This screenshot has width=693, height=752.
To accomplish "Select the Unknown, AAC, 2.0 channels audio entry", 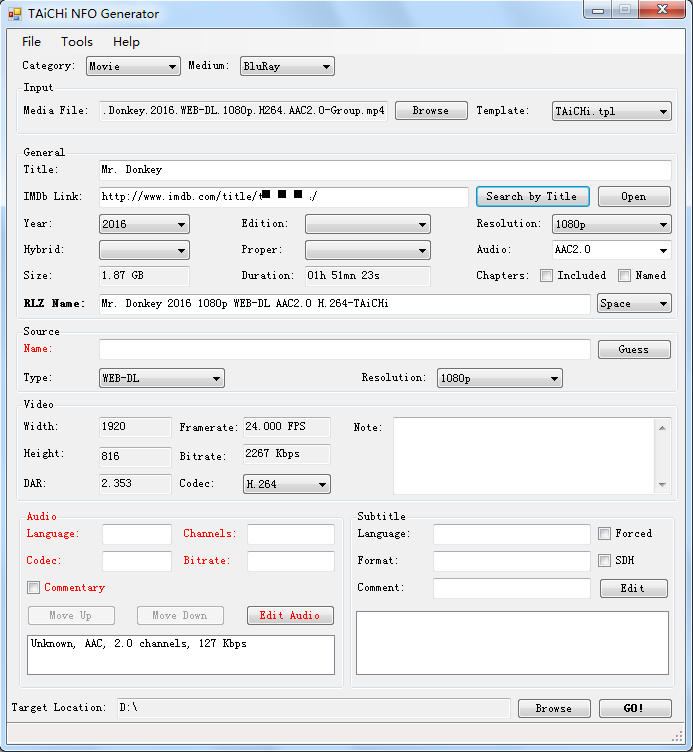I will (x=139, y=644).
